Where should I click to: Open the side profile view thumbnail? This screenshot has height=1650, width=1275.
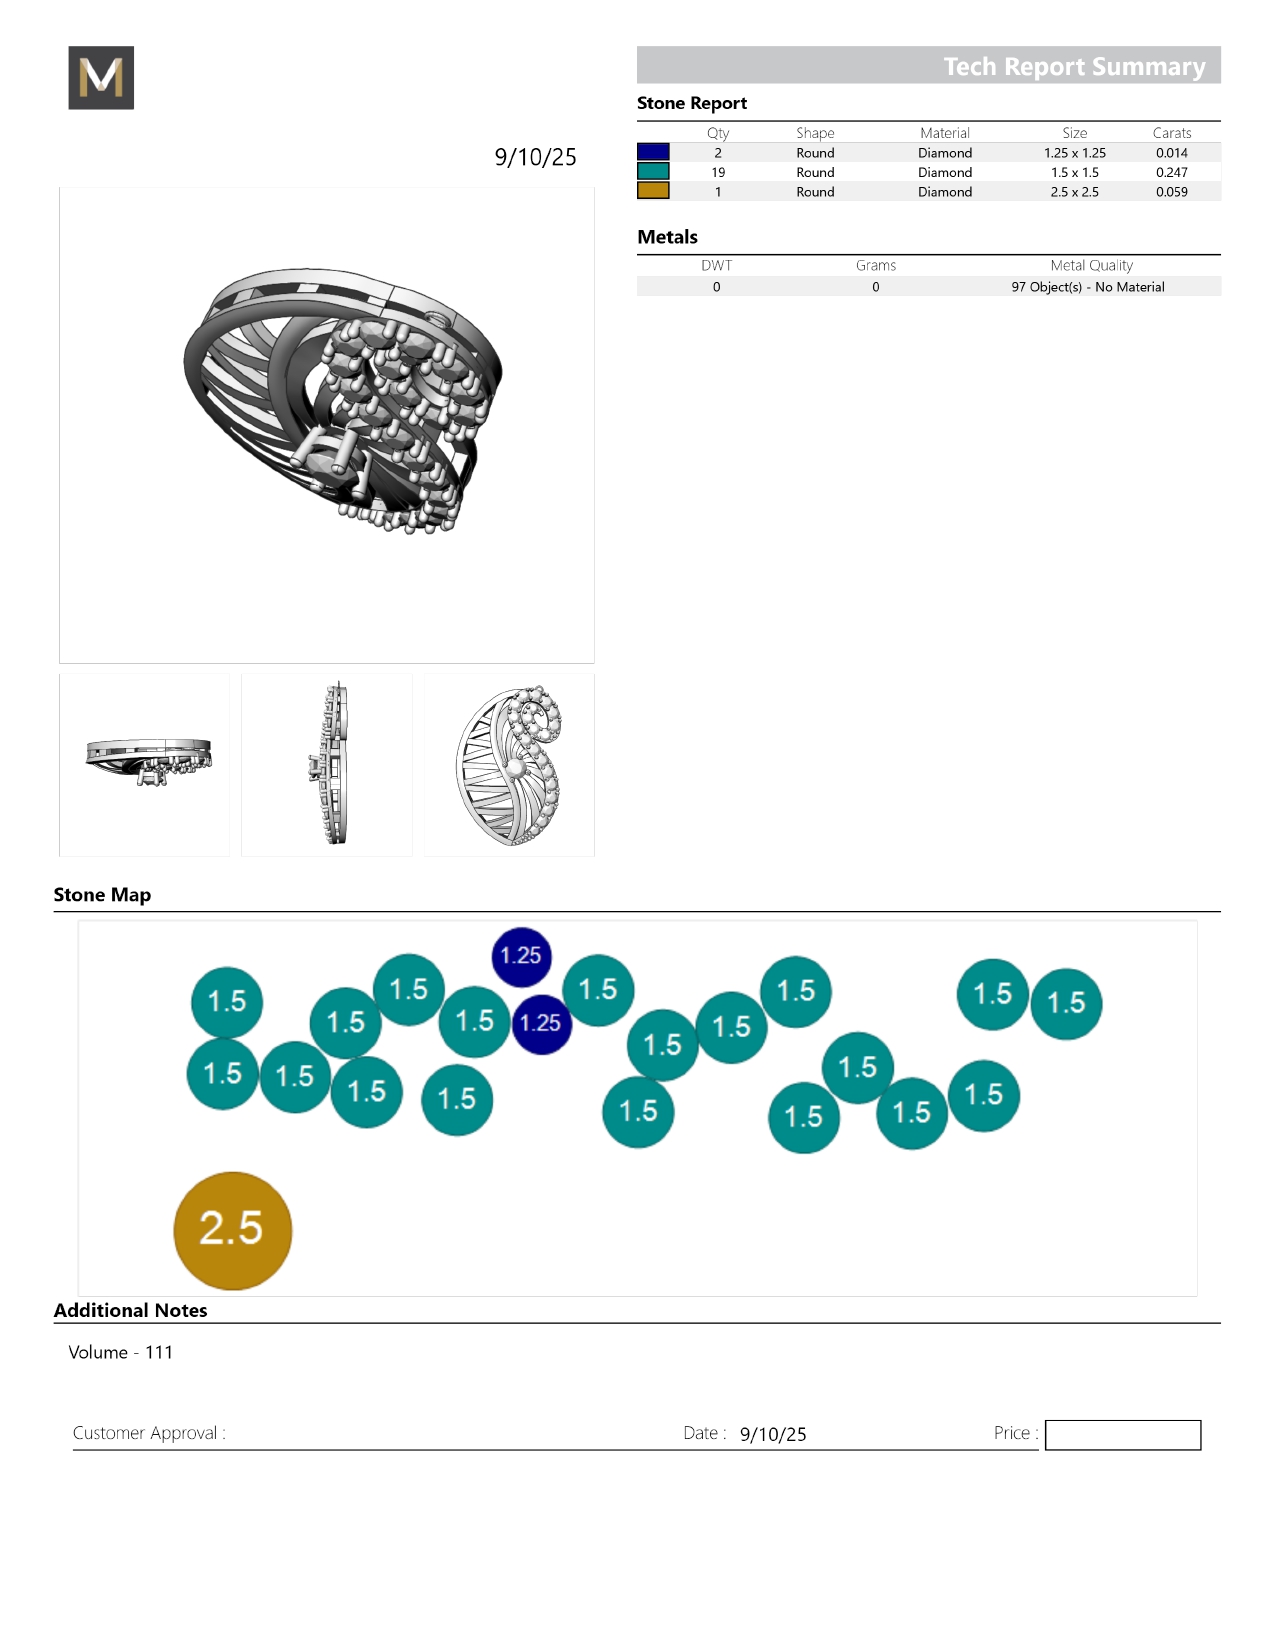tap(145, 765)
